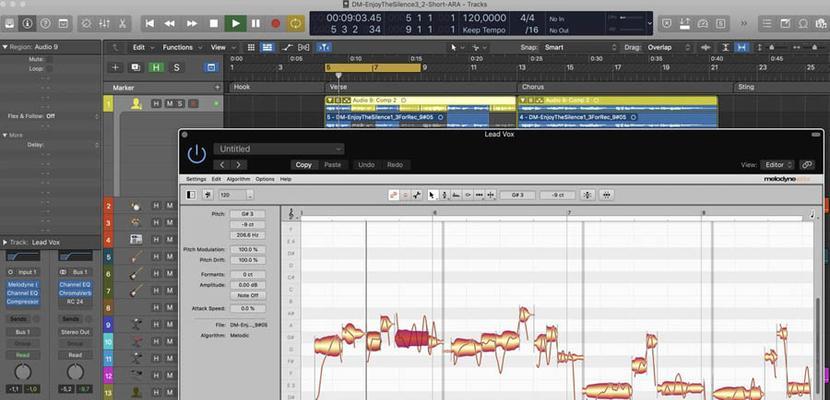Open the View menu in Tracks area
The image size is (830, 400).
(223, 47)
